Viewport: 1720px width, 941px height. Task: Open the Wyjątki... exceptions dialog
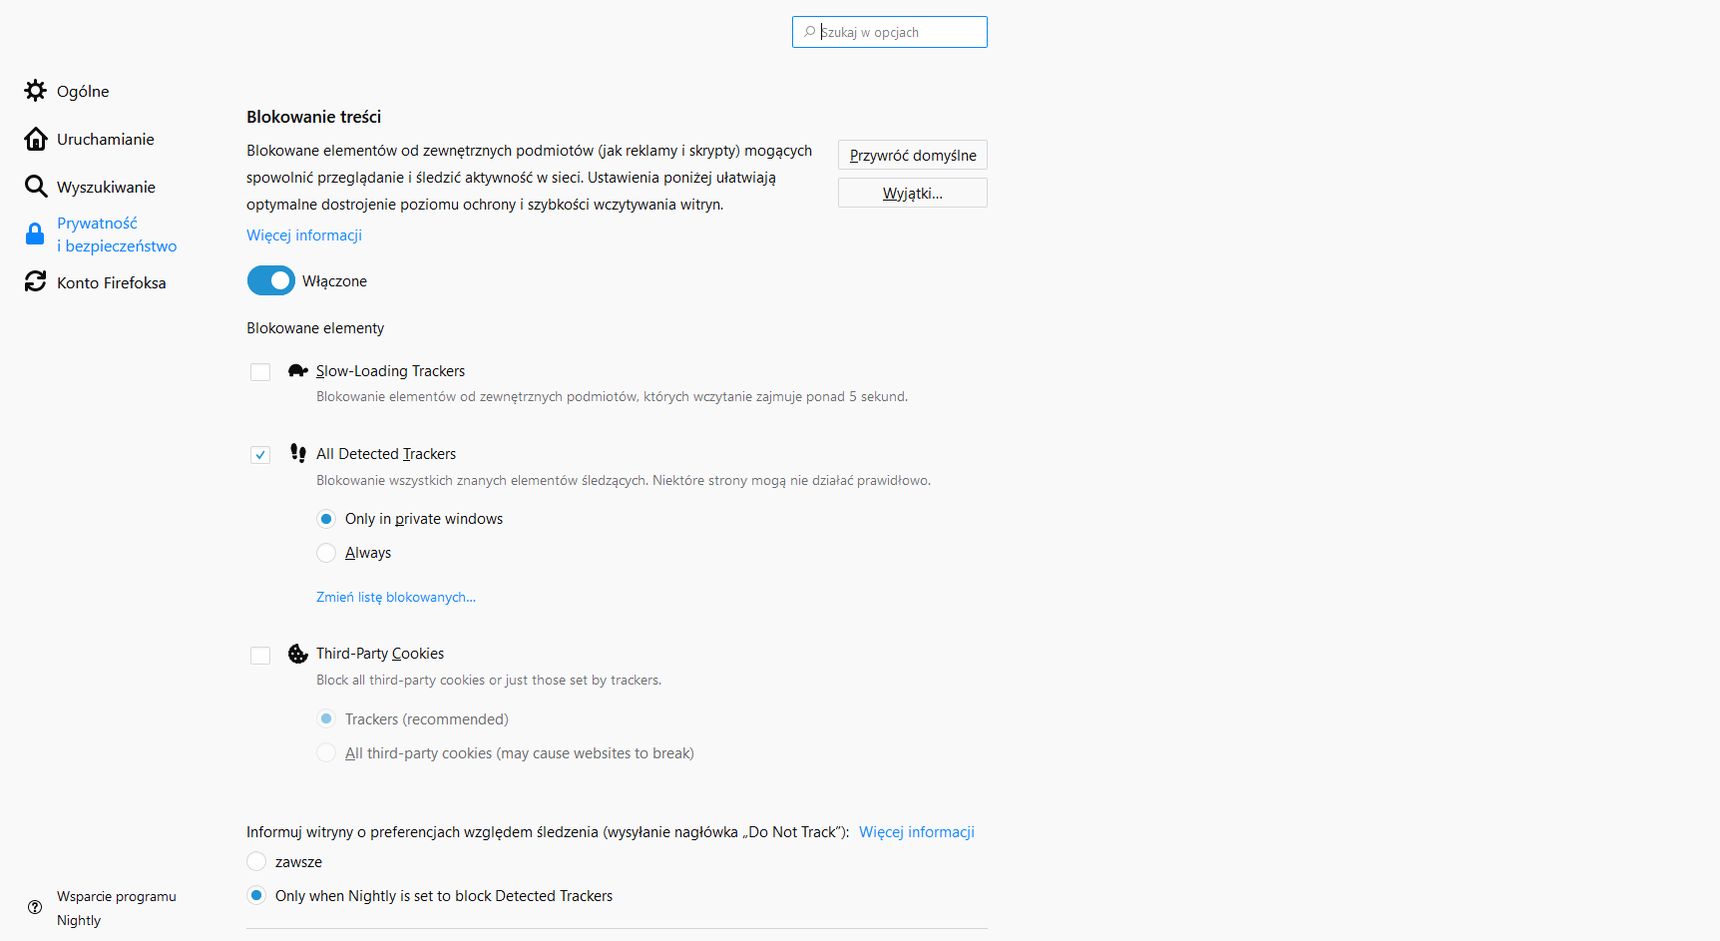[913, 193]
